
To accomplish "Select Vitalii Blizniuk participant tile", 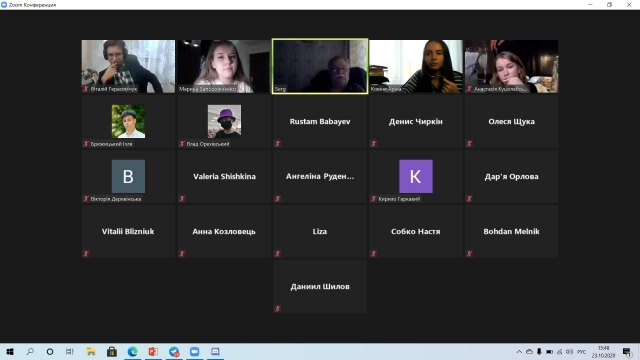I will coord(128,231).
